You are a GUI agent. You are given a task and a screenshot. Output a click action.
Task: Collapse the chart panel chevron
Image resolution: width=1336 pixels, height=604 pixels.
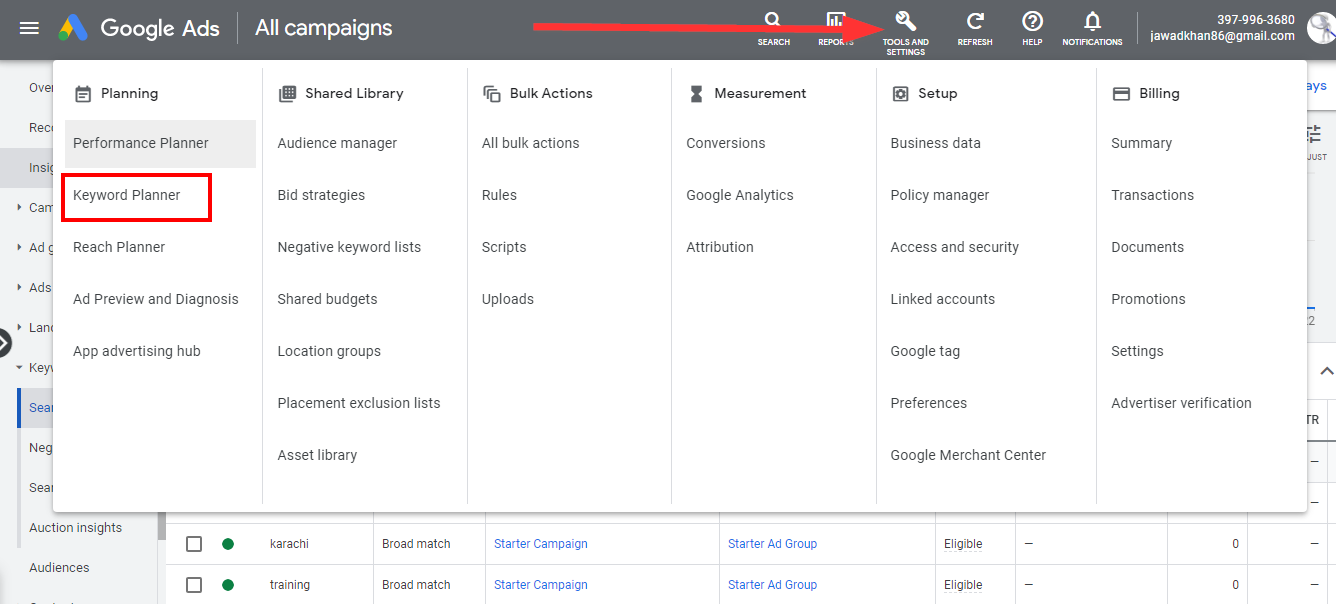(1326, 371)
